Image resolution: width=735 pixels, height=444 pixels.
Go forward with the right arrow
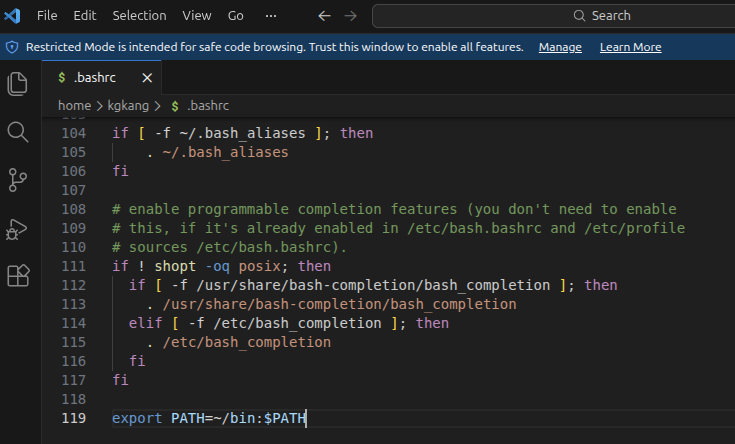pos(351,16)
